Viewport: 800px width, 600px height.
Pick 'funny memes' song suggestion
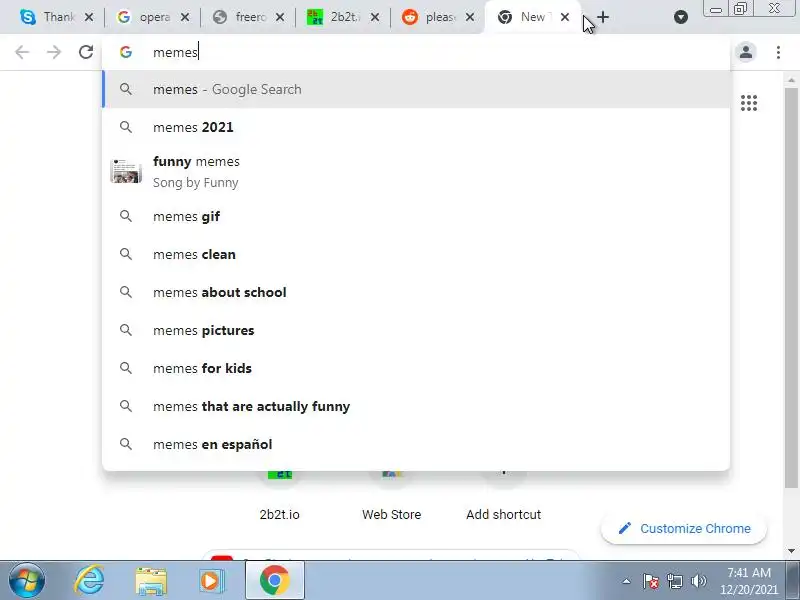click(416, 171)
